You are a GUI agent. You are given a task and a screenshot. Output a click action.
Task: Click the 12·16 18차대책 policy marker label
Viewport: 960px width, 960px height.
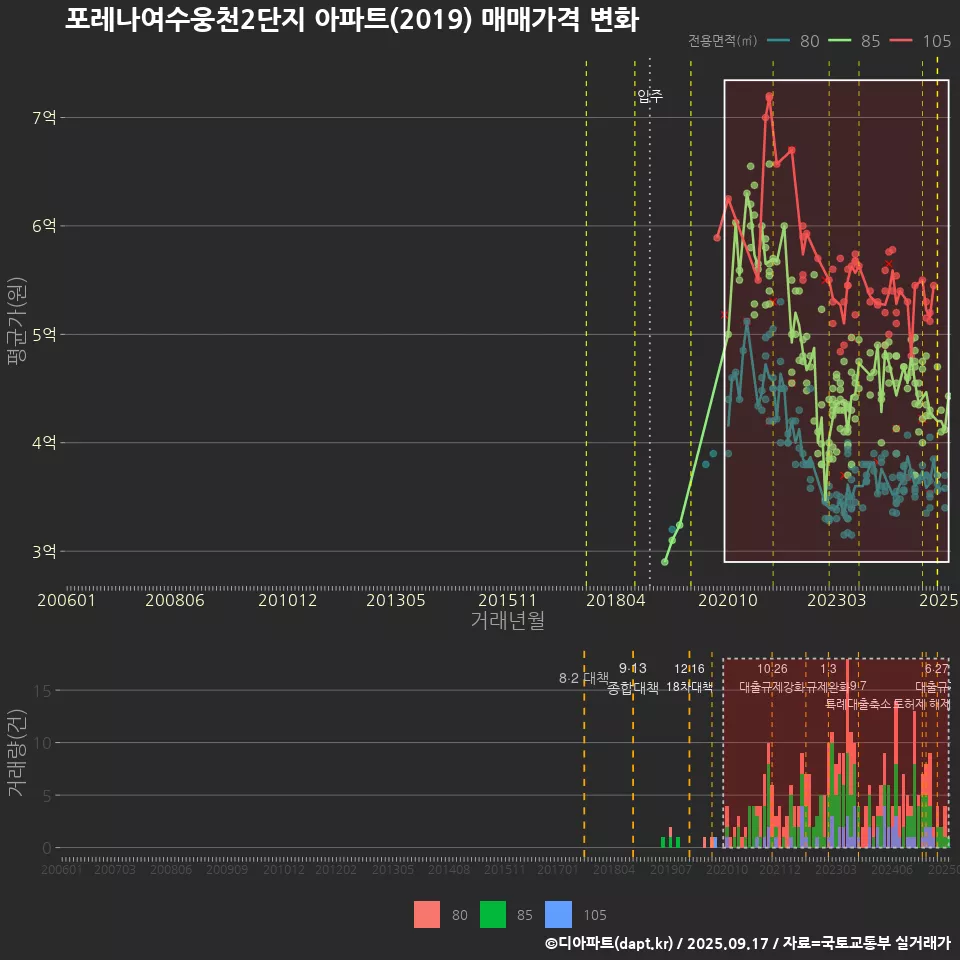[x=689, y=678]
